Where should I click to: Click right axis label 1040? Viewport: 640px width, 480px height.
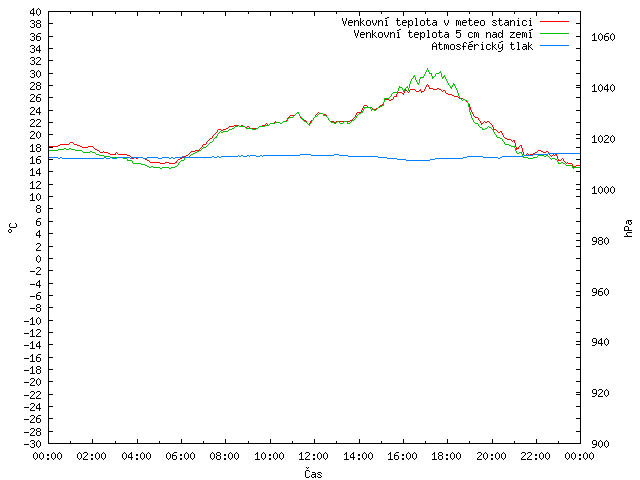(603, 88)
